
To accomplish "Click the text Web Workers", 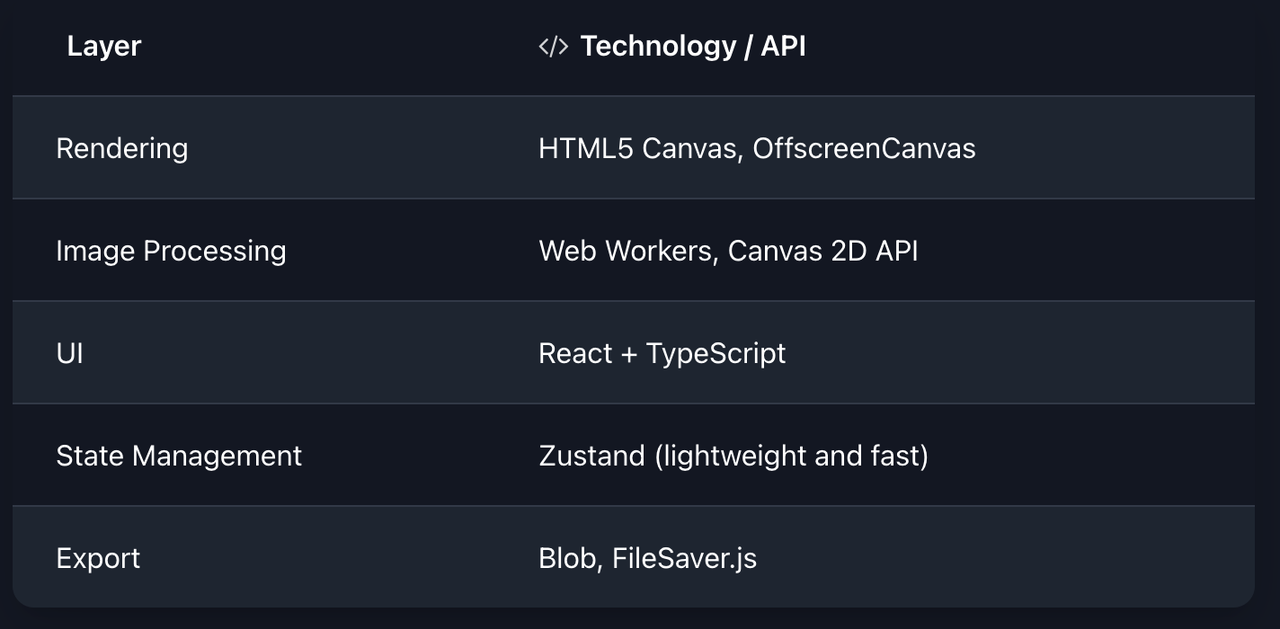I will click(x=626, y=251).
